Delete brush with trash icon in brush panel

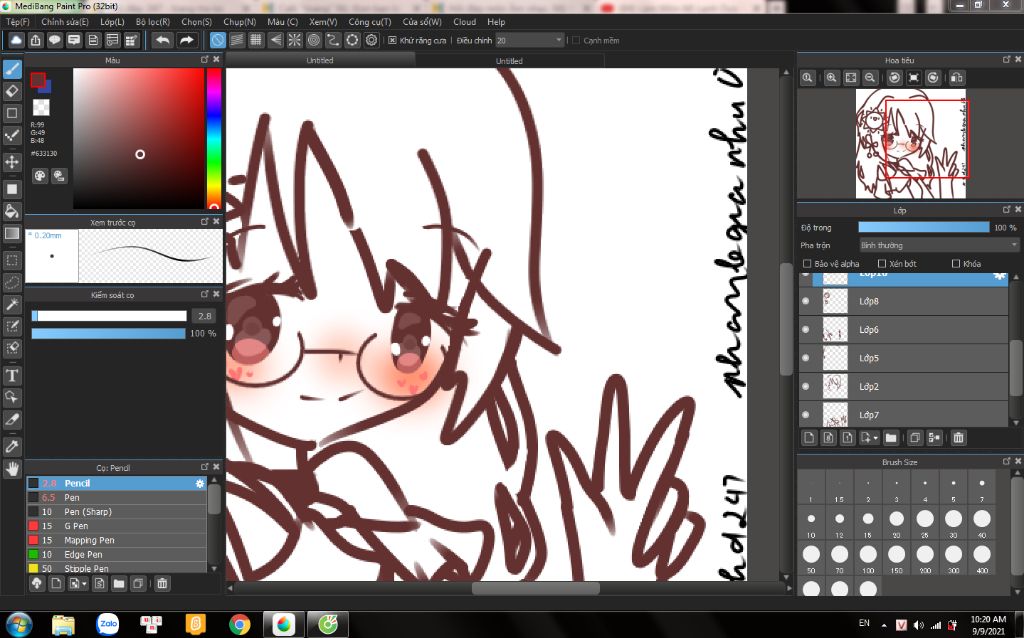[x=162, y=583]
